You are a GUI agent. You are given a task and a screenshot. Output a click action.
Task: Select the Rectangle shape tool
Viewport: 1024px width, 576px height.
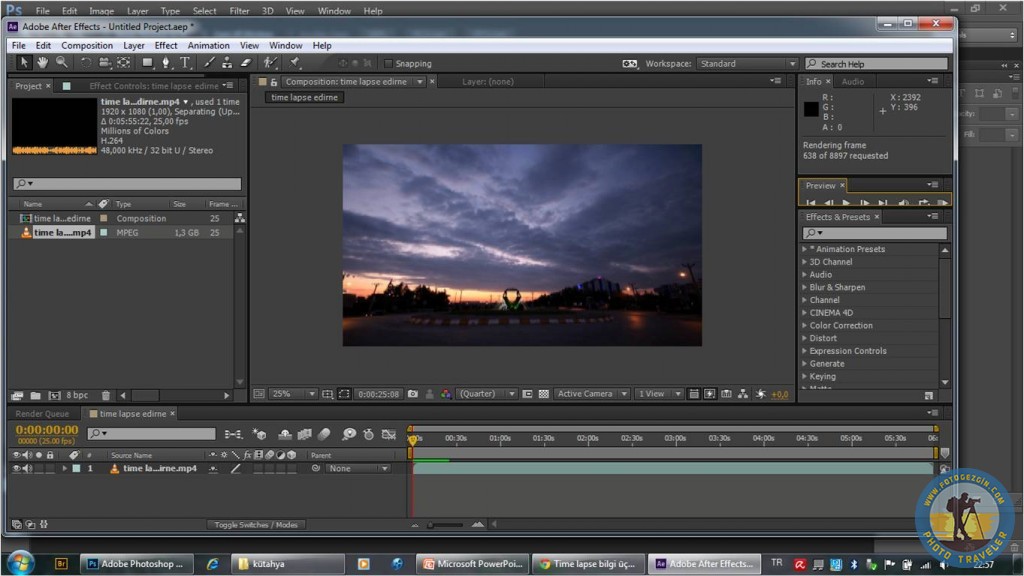[148, 63]
